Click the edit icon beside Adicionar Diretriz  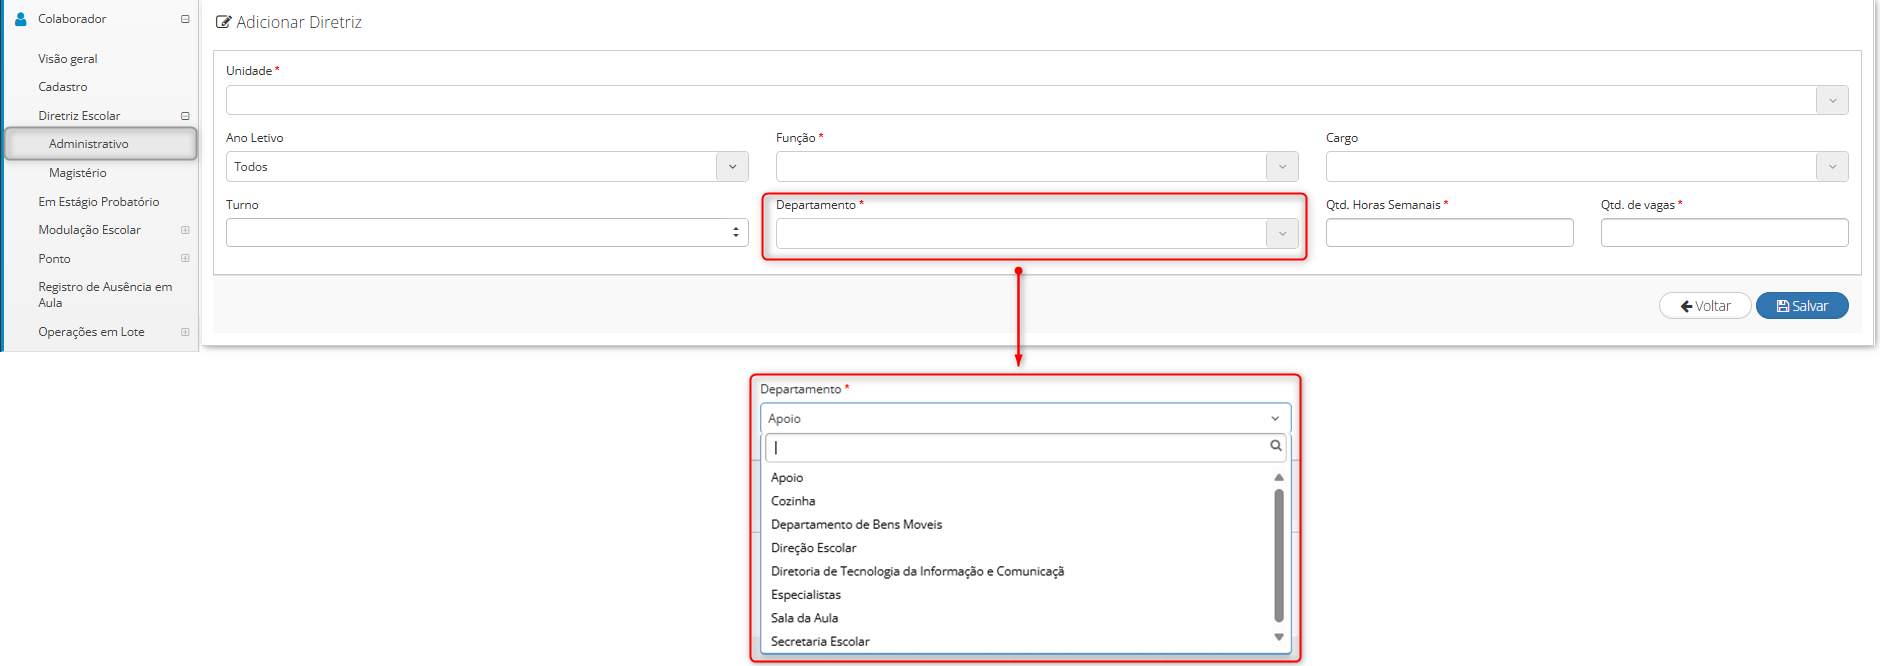pos(224,22)
